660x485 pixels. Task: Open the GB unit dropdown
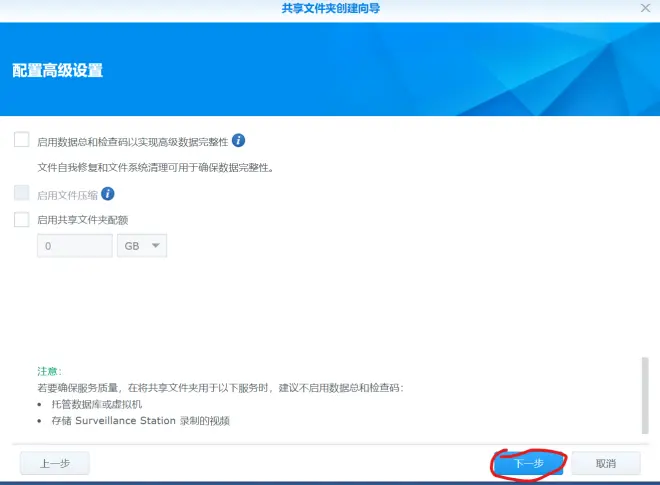point(142,245)
